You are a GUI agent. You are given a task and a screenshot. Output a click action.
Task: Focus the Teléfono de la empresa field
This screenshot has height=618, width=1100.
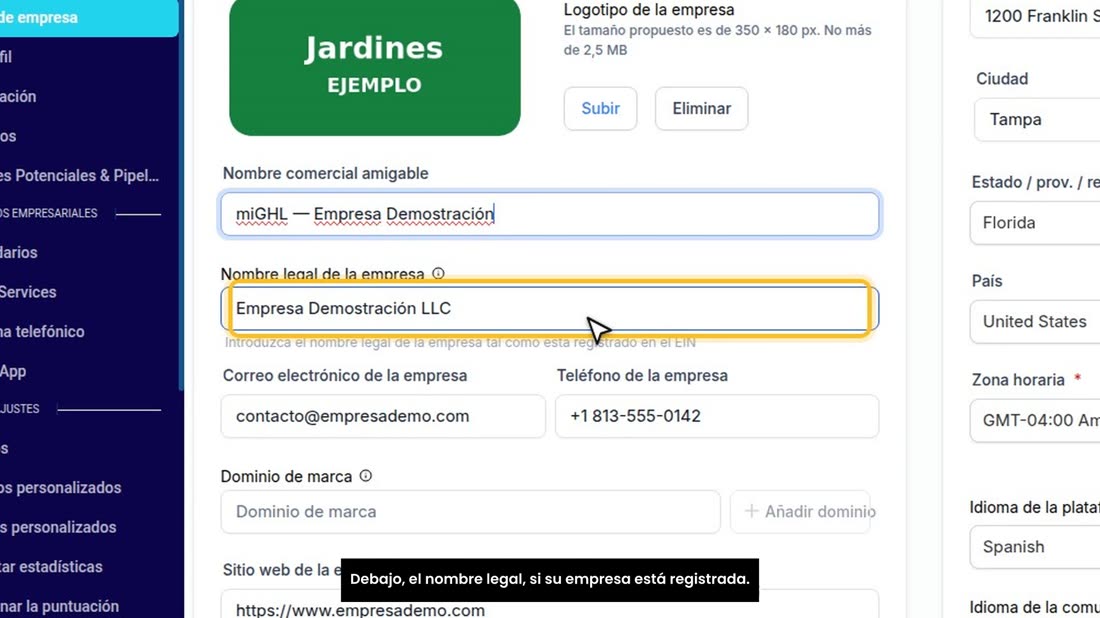click(x=717, y=416)
